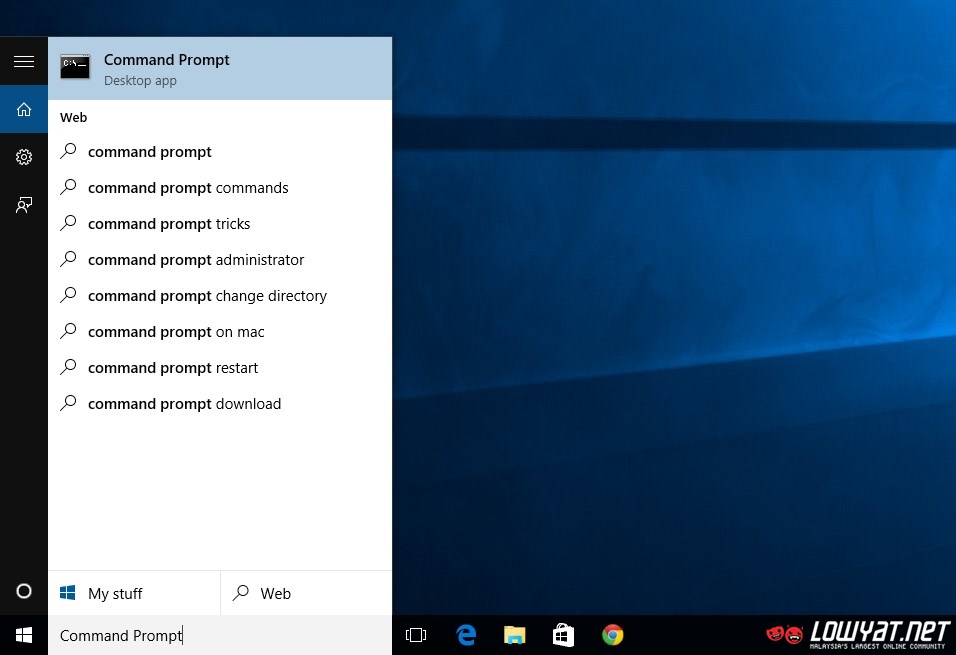Choose 'command prompt download' suggestion
The width and height of the screenshot is (956, 655).
coord(184,404)
